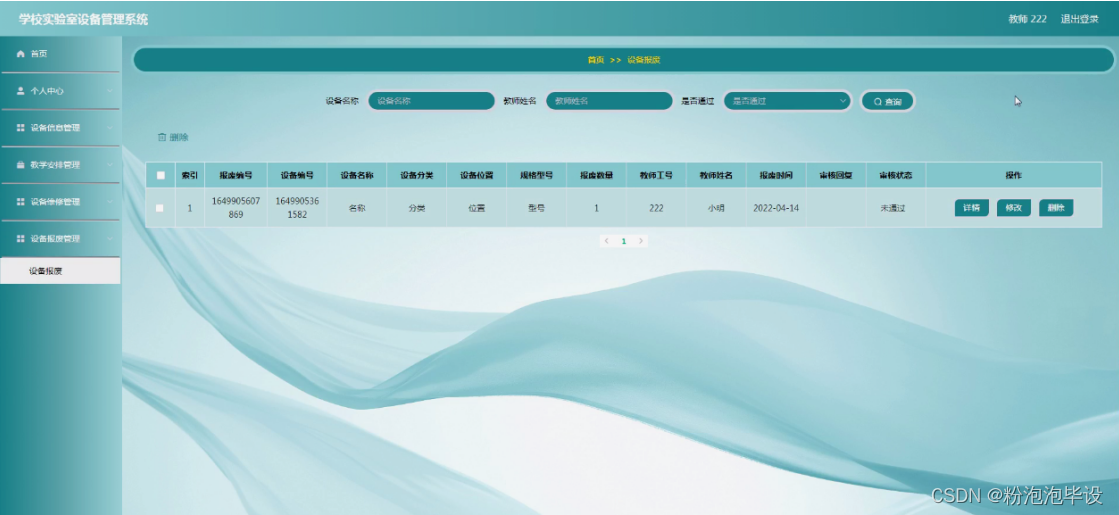Click the 设备编号 column header
Image resolution: width=1119 pixels, height=515 pixels.
(297, 175)
